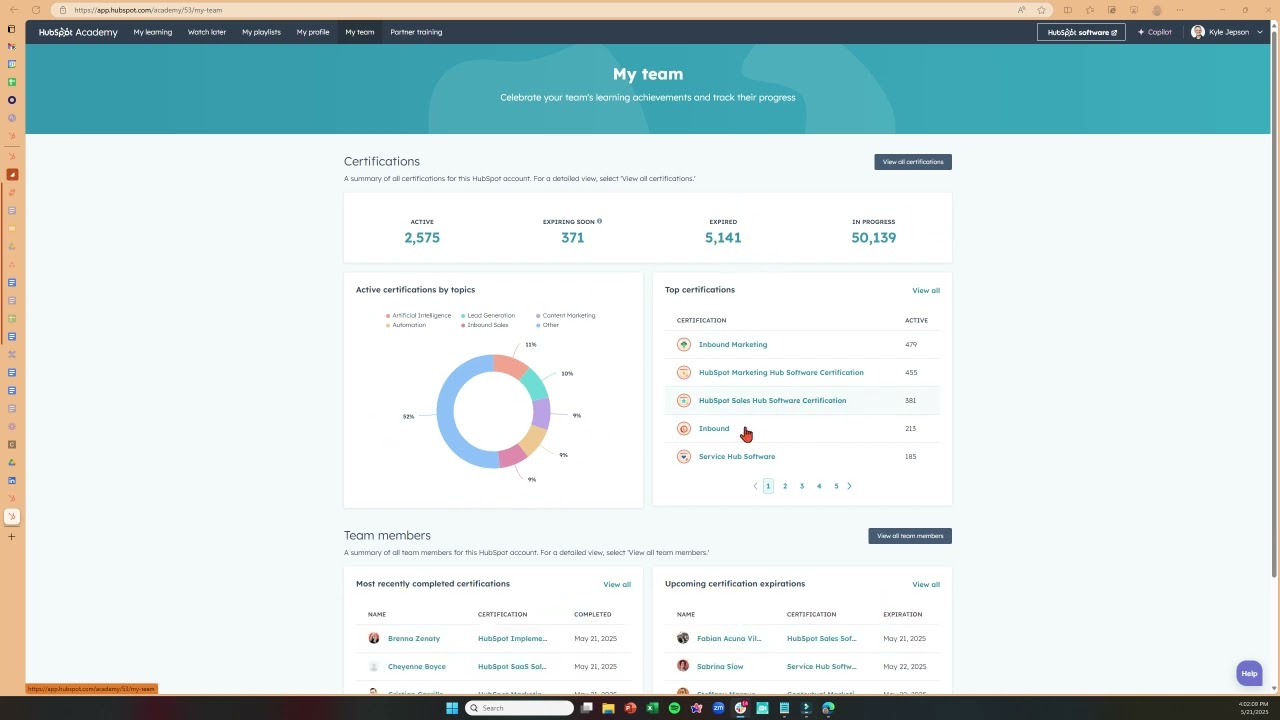Go to next page of certifications
1280x720 pixels.
[849, 486]
